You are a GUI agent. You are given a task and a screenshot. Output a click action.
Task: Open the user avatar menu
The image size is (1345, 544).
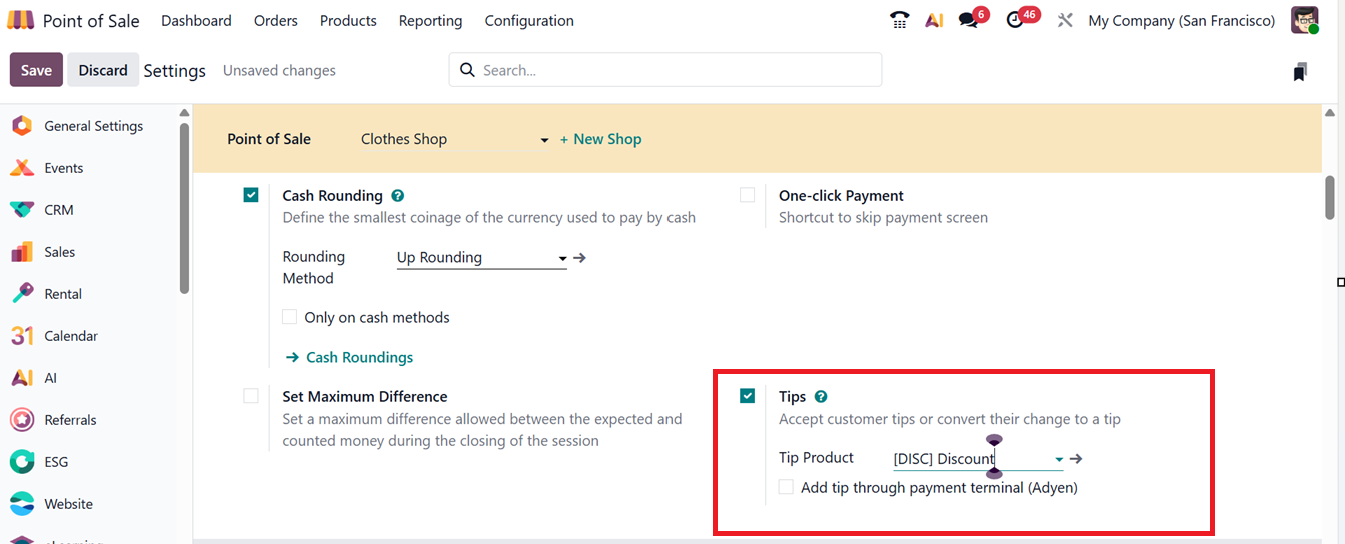click(x=1304, y=20)
